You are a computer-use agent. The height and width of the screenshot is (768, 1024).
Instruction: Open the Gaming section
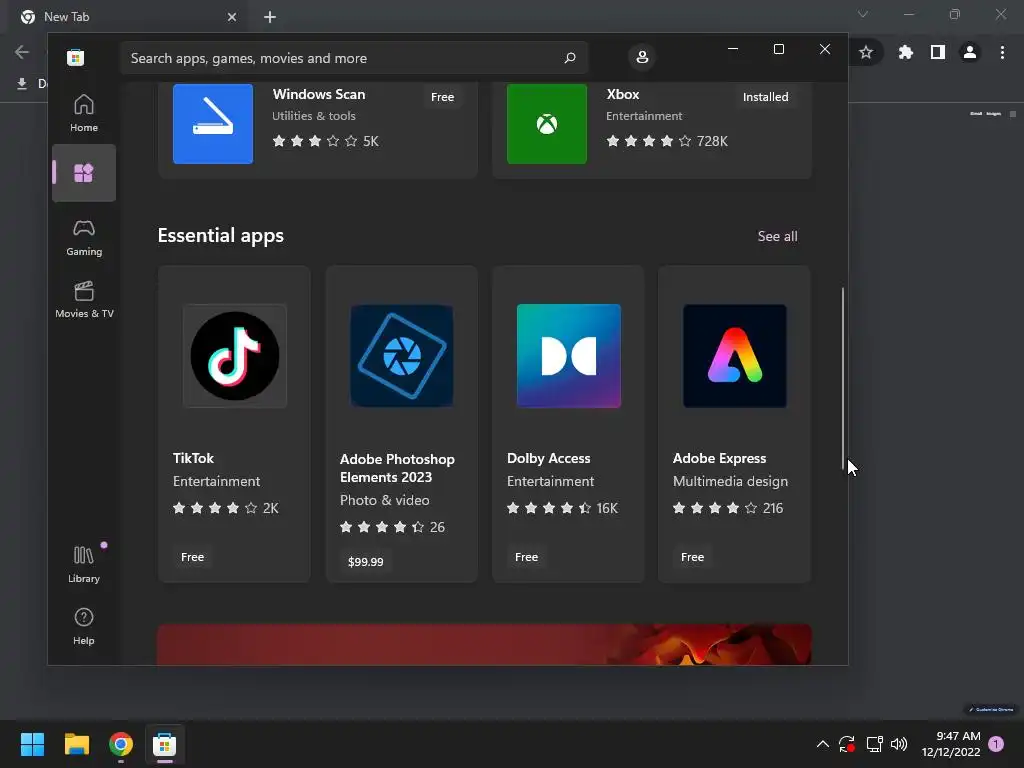84,237
